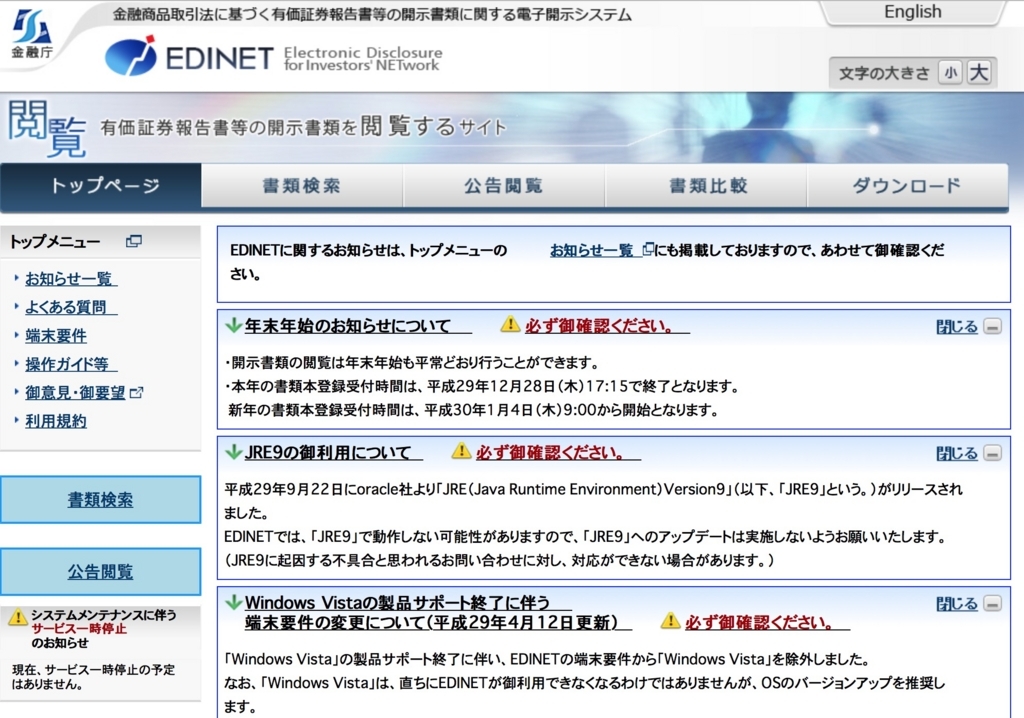1024x718 pixels.
Task: Open お知らせ一覧 in the sidebar menu
Action: [x=71, y=279]
